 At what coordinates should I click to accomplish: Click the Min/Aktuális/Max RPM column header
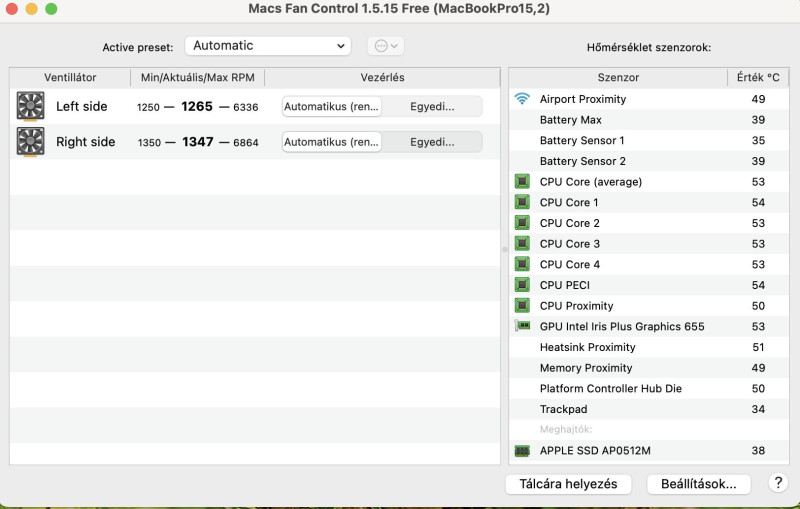pyautogui.click(x=197, y=78)
